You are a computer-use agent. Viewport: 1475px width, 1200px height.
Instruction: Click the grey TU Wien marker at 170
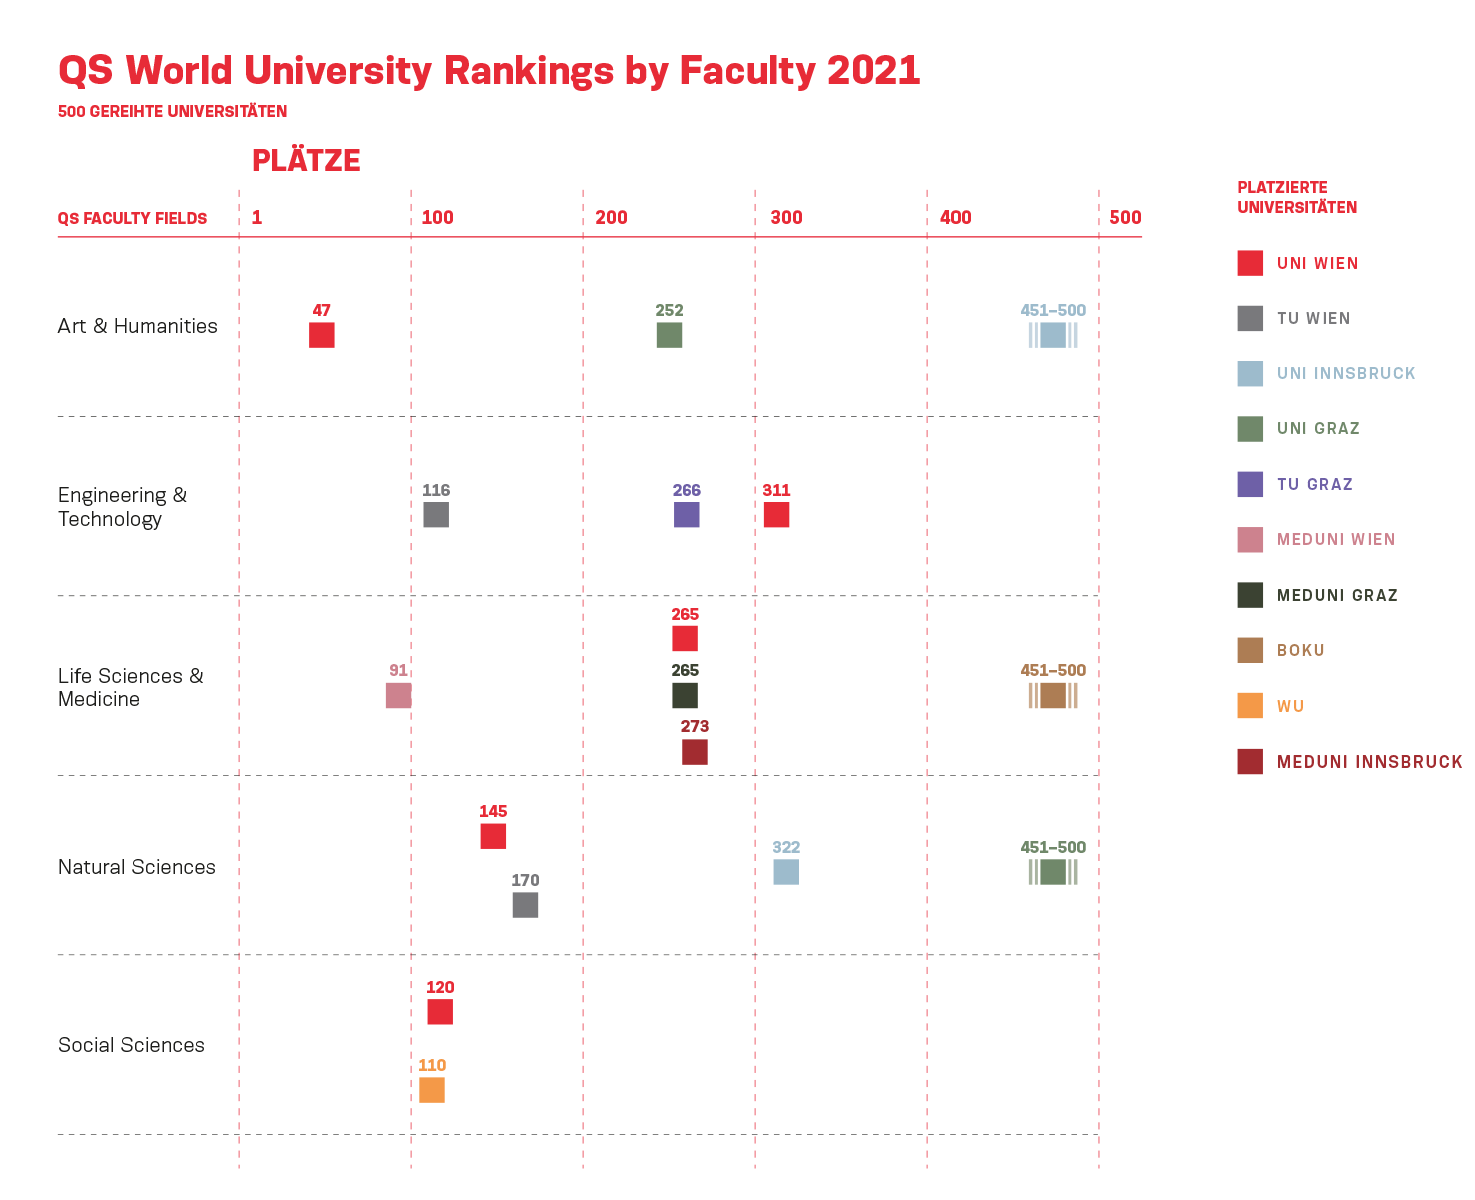click(x=525, y=905)
